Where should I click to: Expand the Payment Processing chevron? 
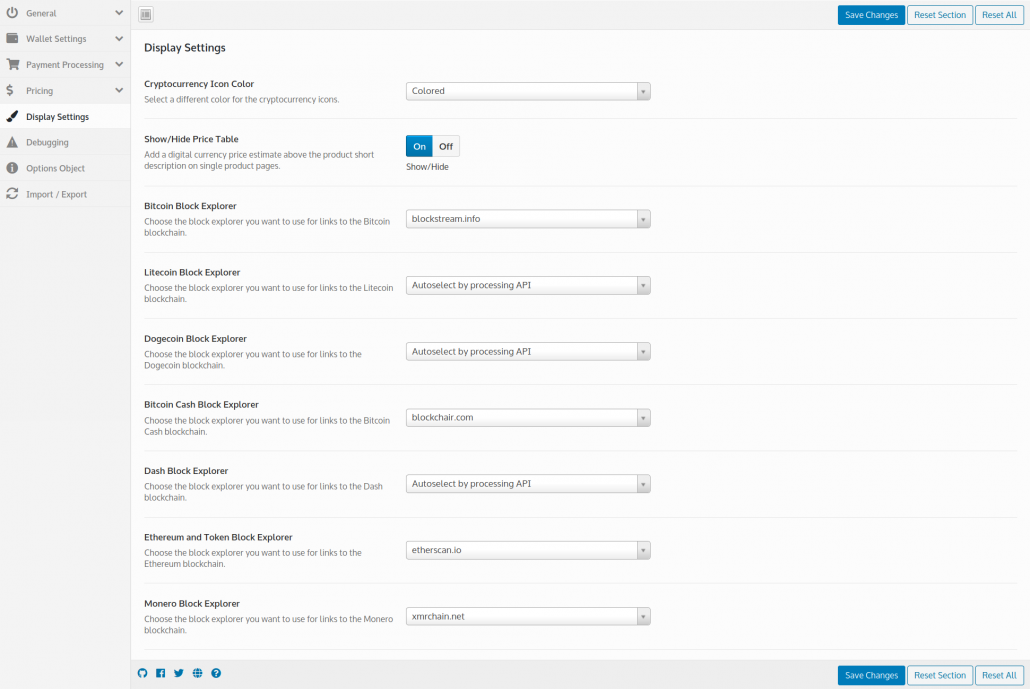point(119,64)
